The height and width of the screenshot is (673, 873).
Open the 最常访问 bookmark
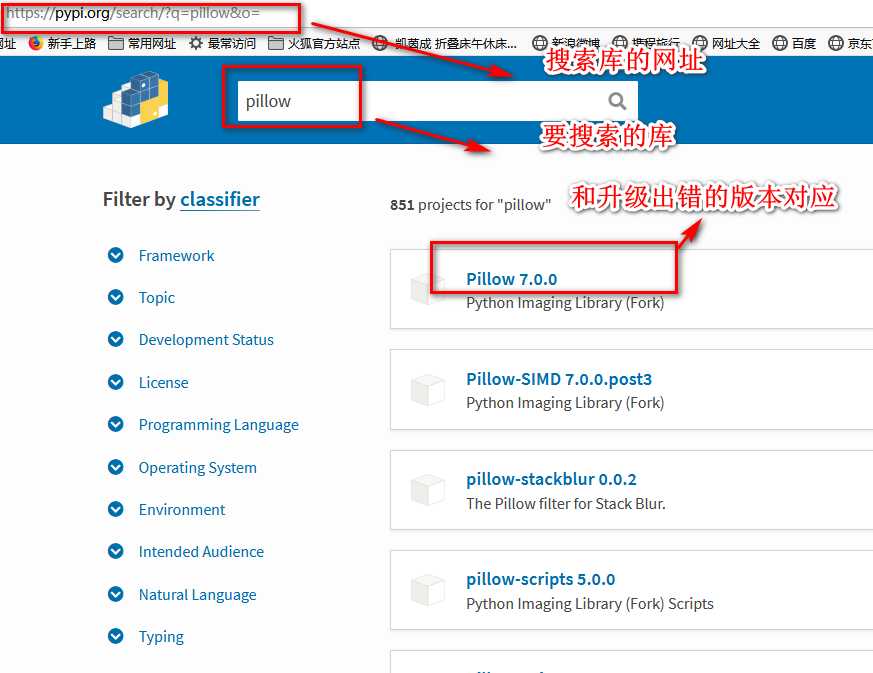222,43
